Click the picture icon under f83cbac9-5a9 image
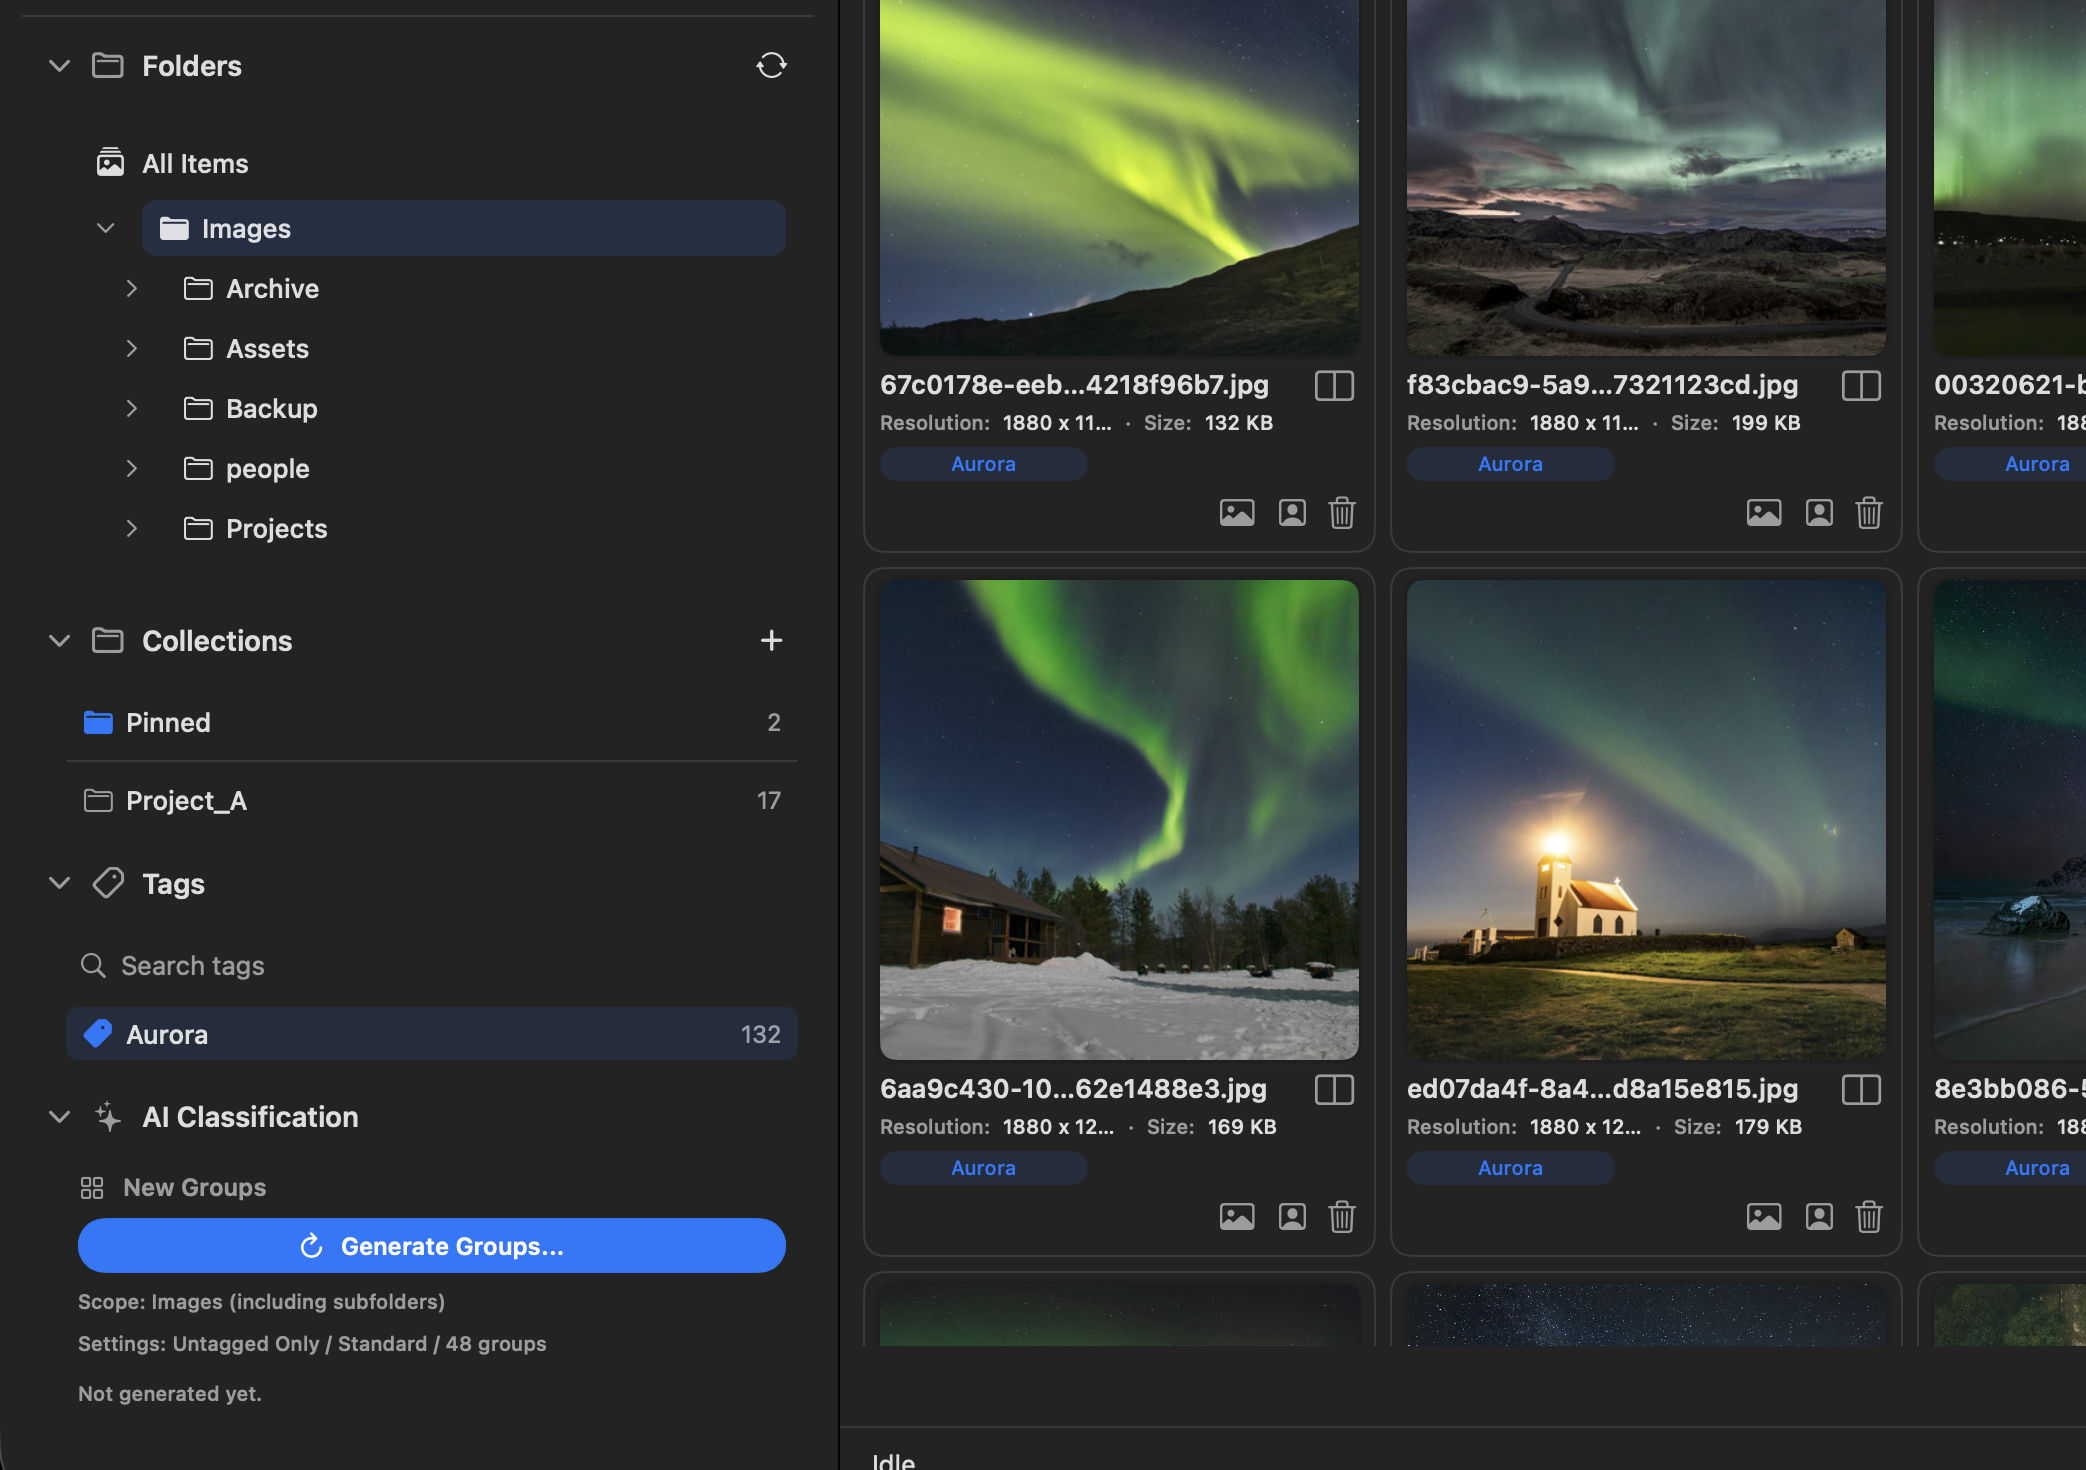 1764,513
